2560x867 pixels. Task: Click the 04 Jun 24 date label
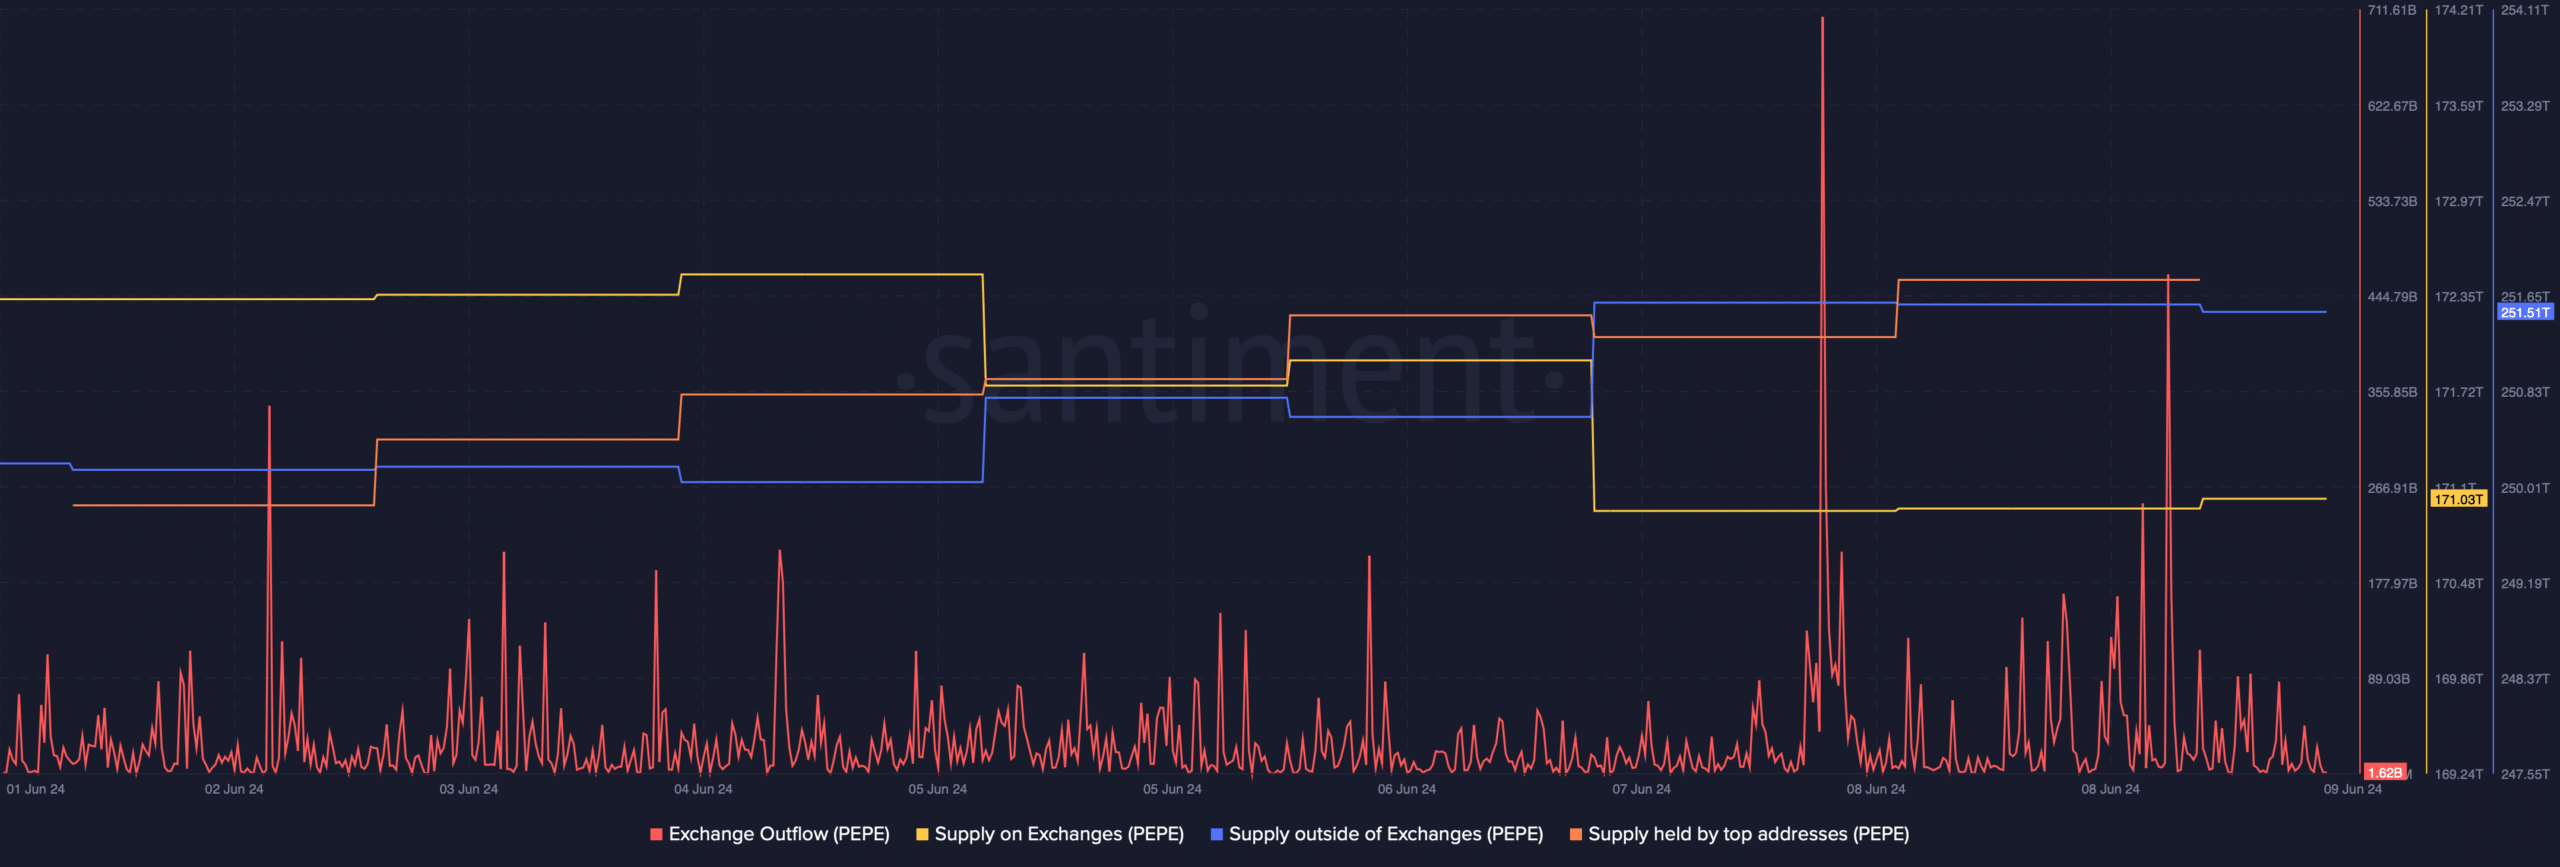(703, 790)
